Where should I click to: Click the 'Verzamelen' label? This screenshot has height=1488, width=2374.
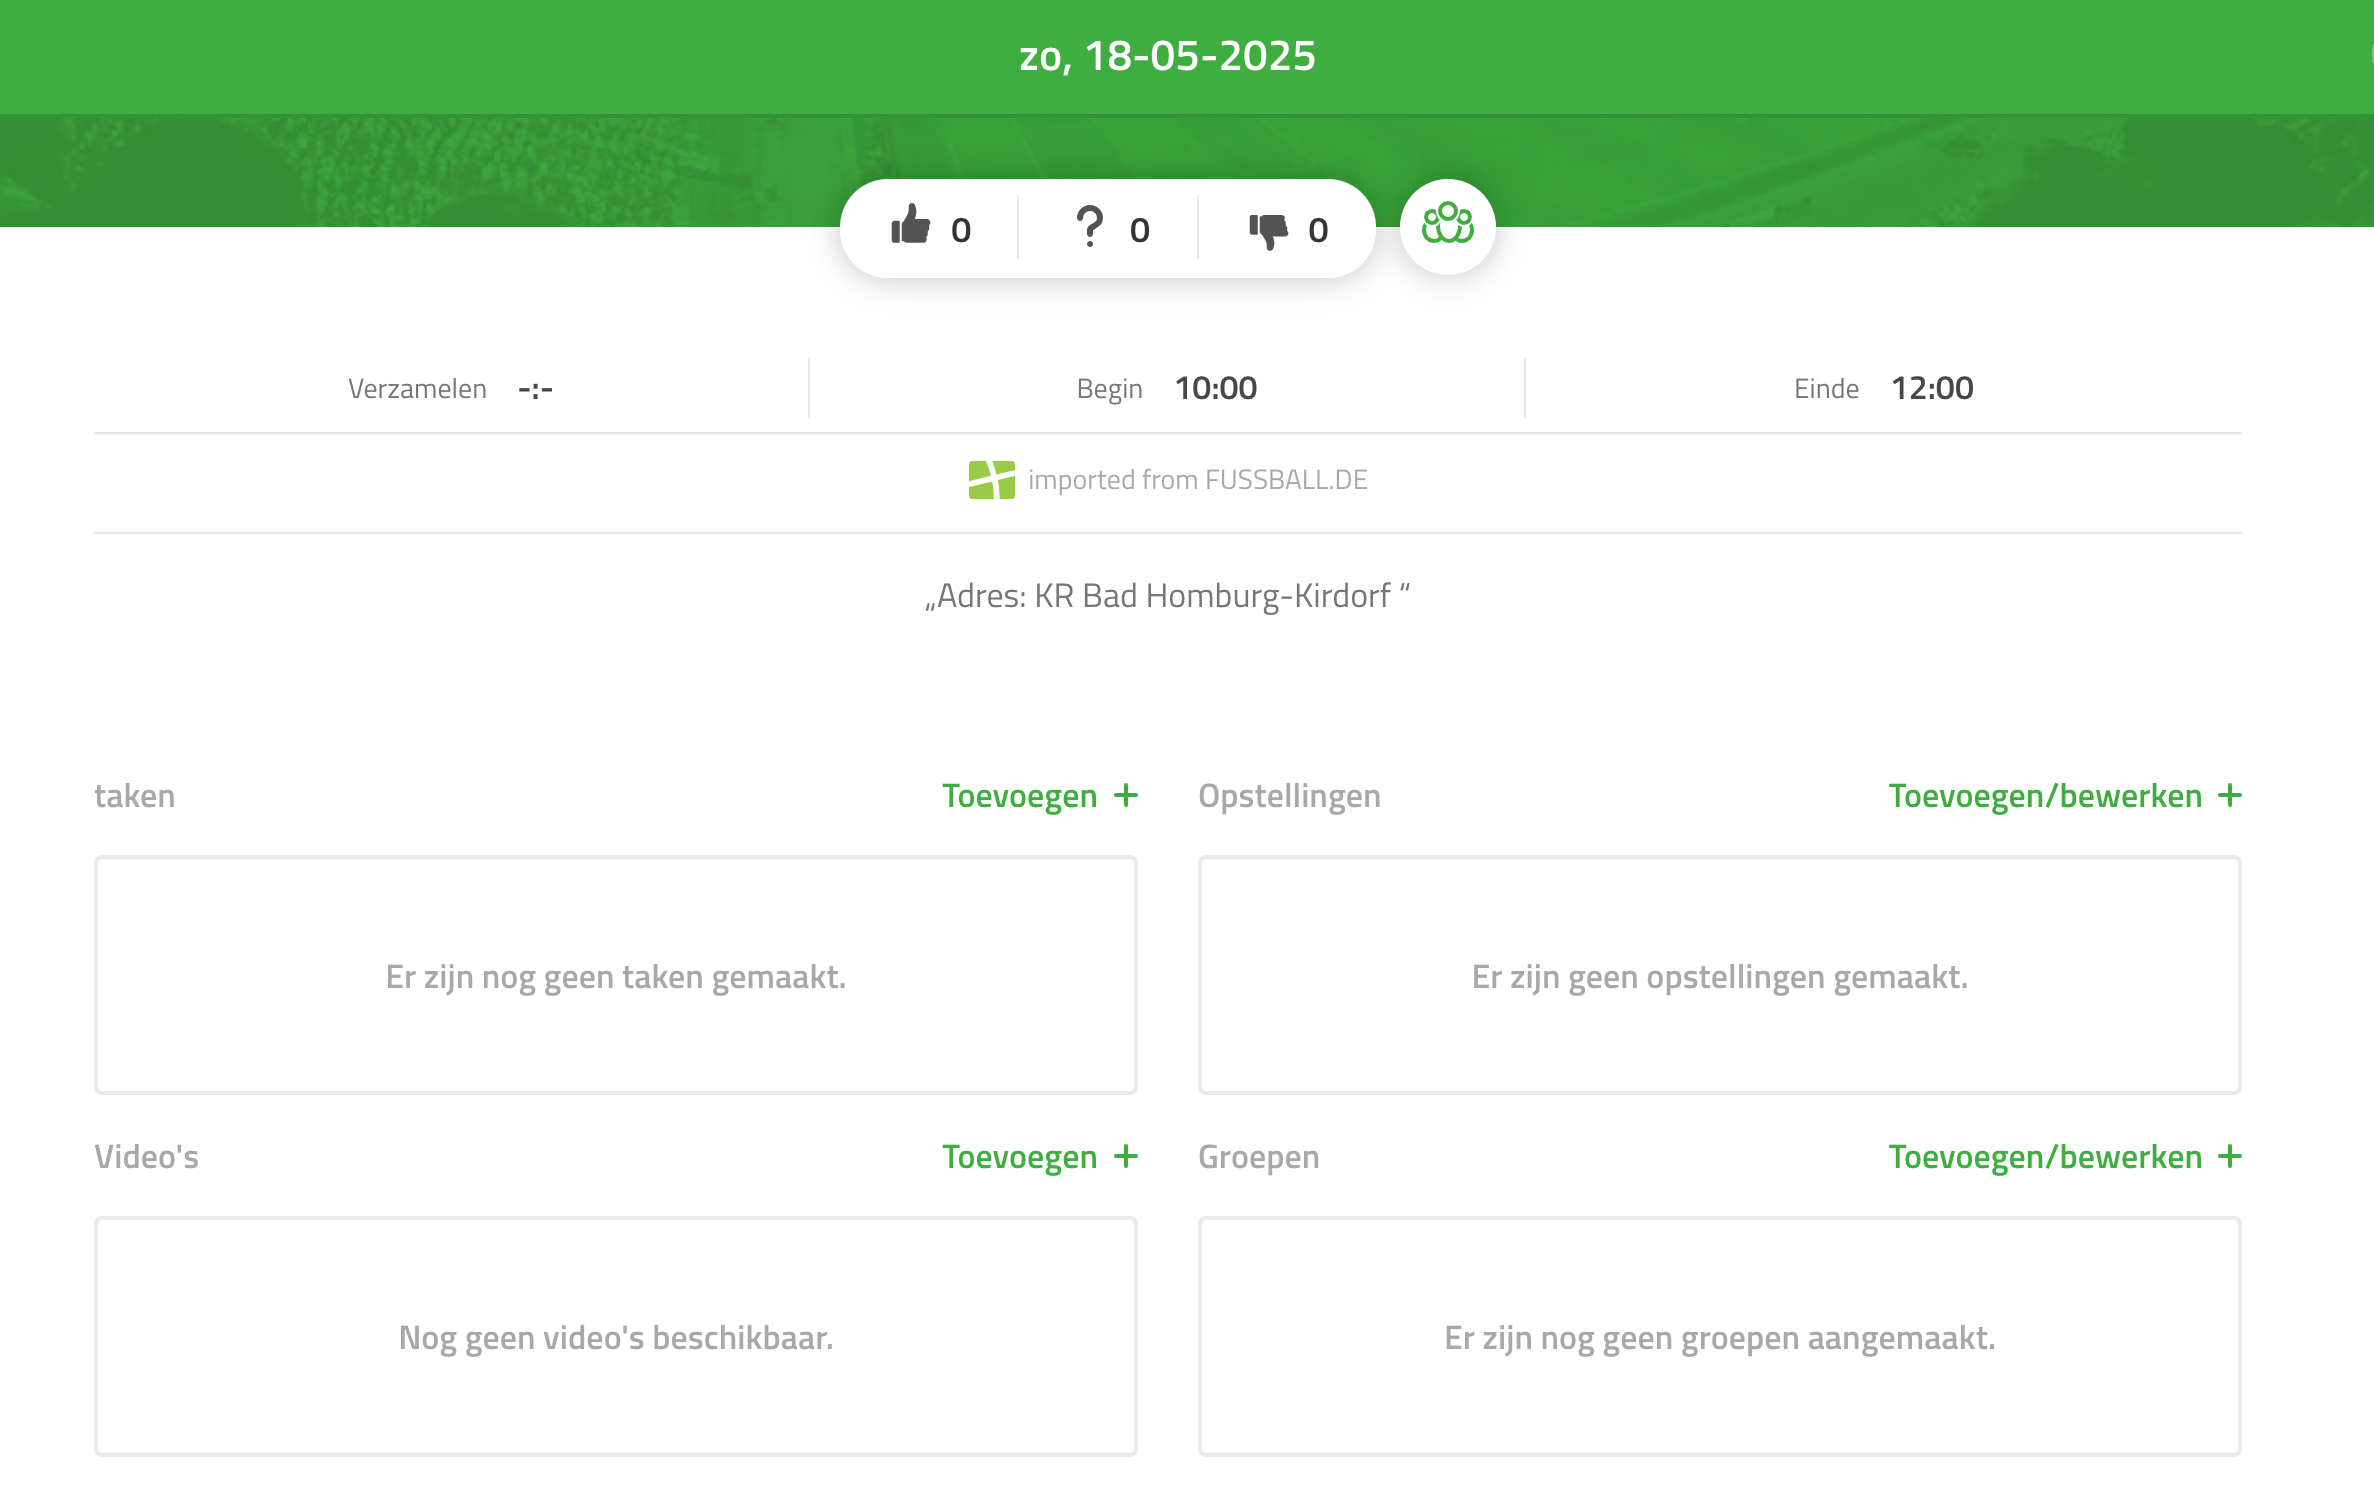[x=417, y=389]
